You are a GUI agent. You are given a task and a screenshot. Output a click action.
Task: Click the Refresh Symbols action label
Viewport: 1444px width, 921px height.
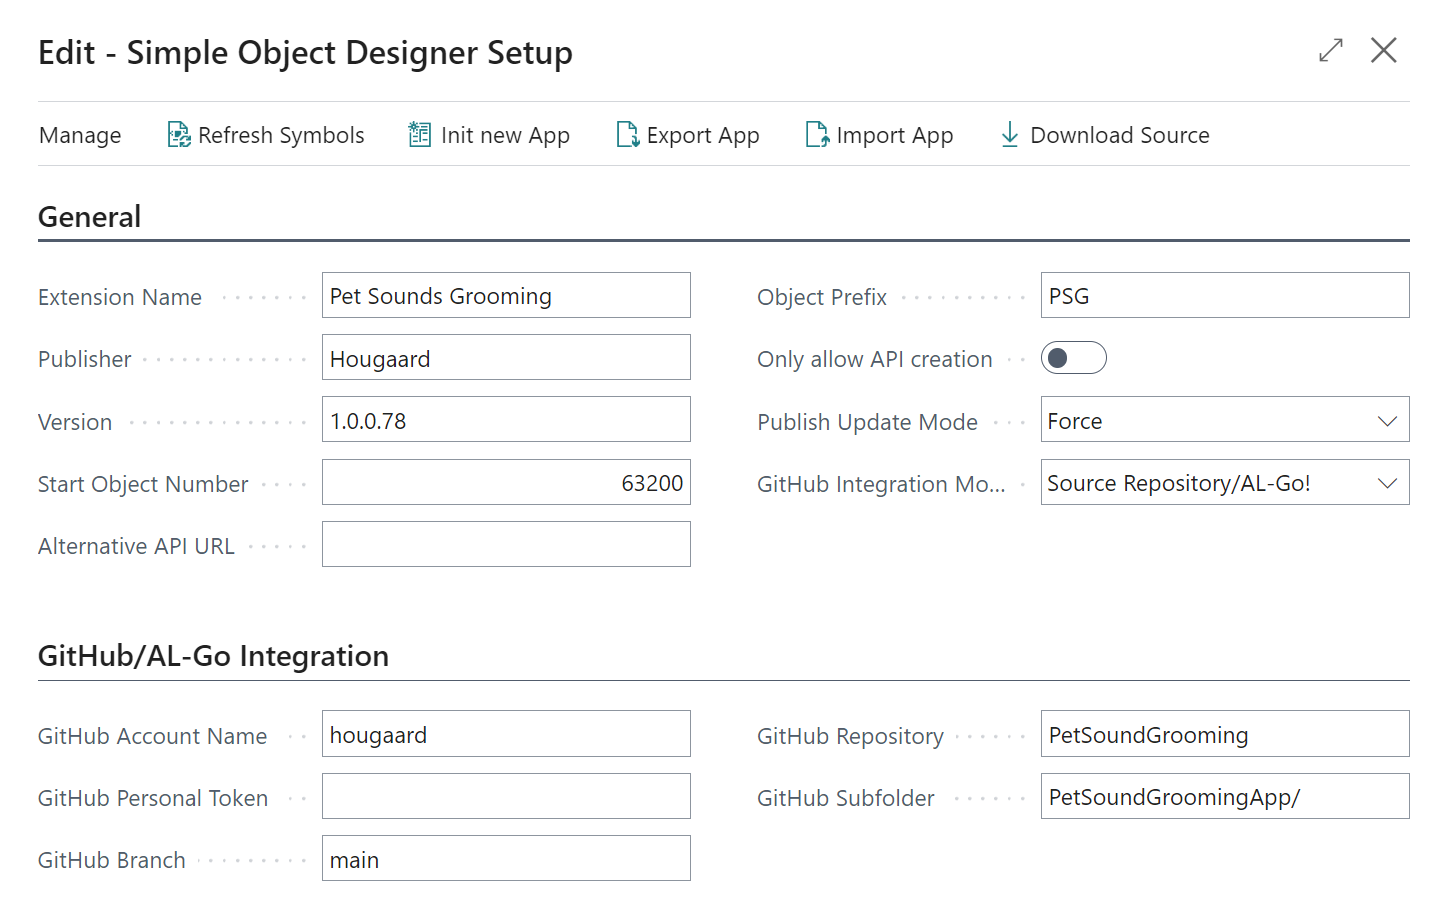[281, 134]
